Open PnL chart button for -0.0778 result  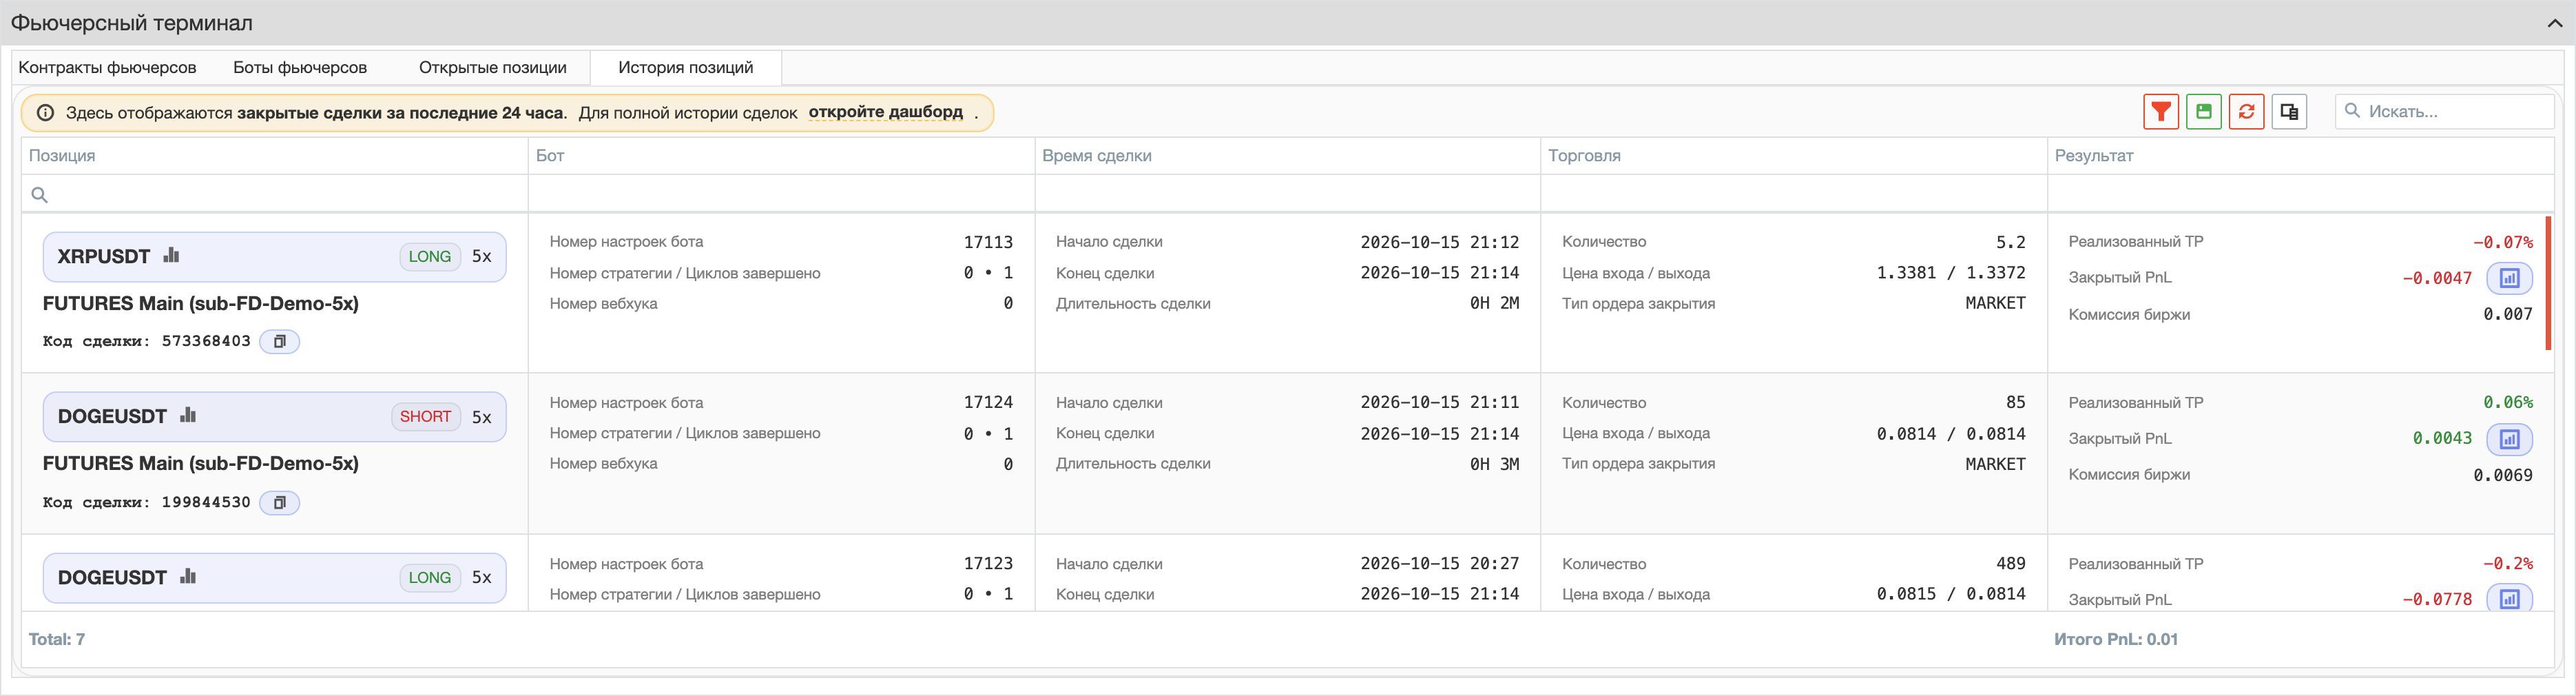[x=2509, y=598]
